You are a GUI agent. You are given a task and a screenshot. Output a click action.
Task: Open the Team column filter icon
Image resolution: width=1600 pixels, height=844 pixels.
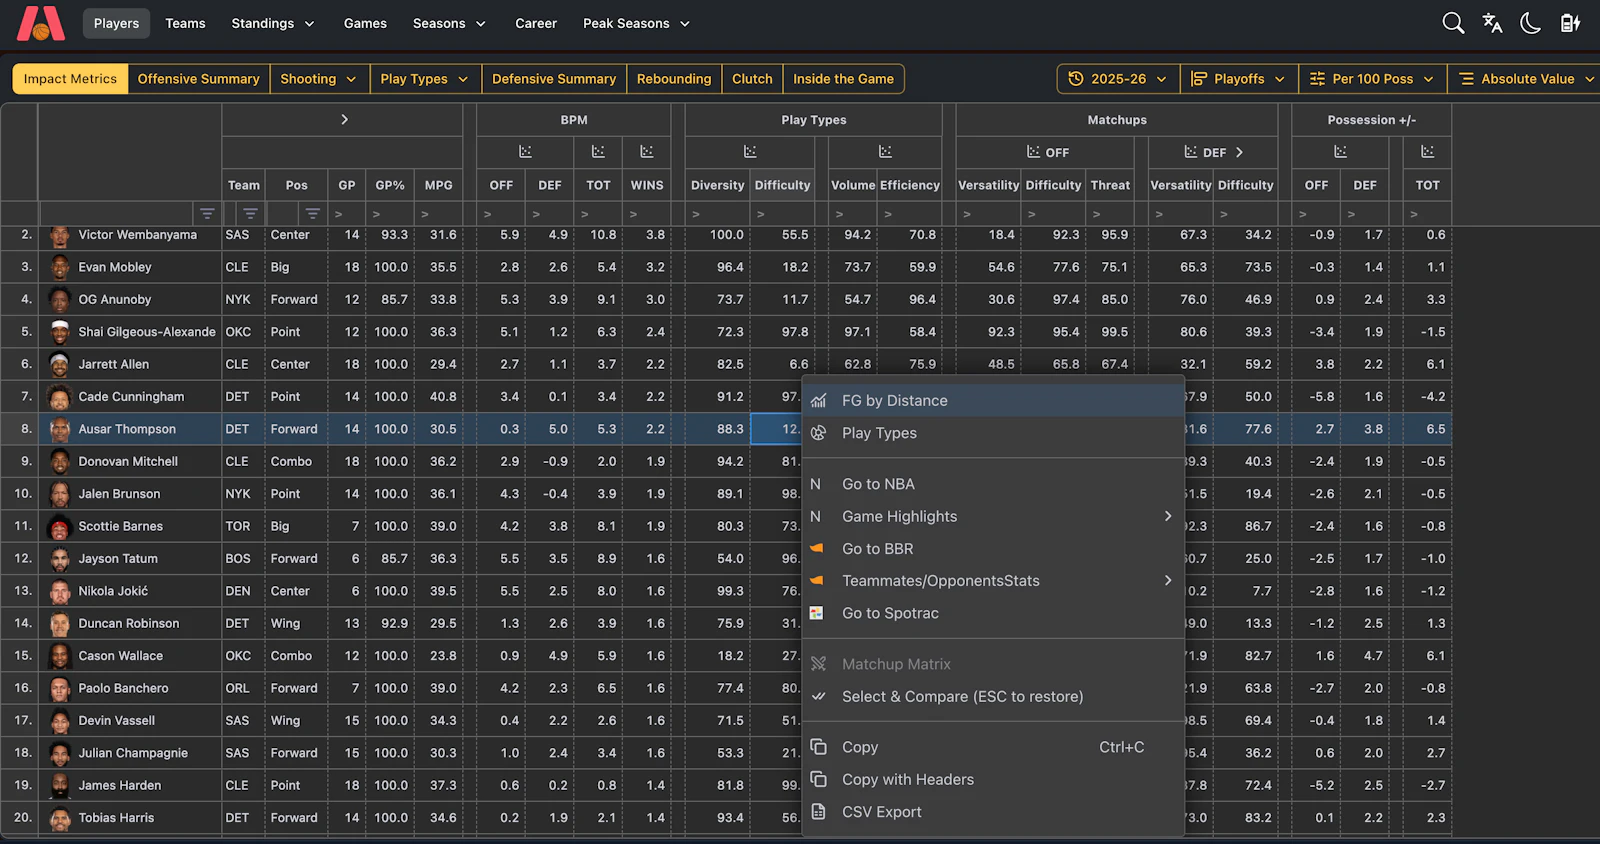coord(250,214)
